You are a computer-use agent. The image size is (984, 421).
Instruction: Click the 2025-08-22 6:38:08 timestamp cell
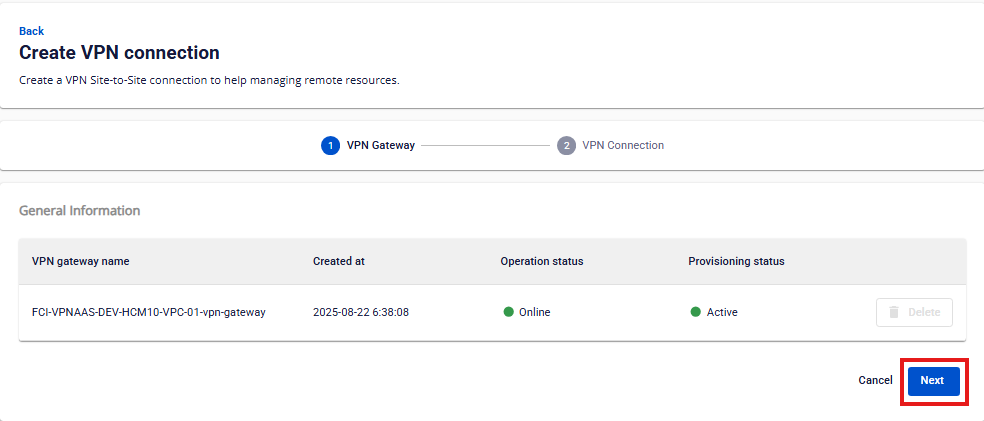360,312
